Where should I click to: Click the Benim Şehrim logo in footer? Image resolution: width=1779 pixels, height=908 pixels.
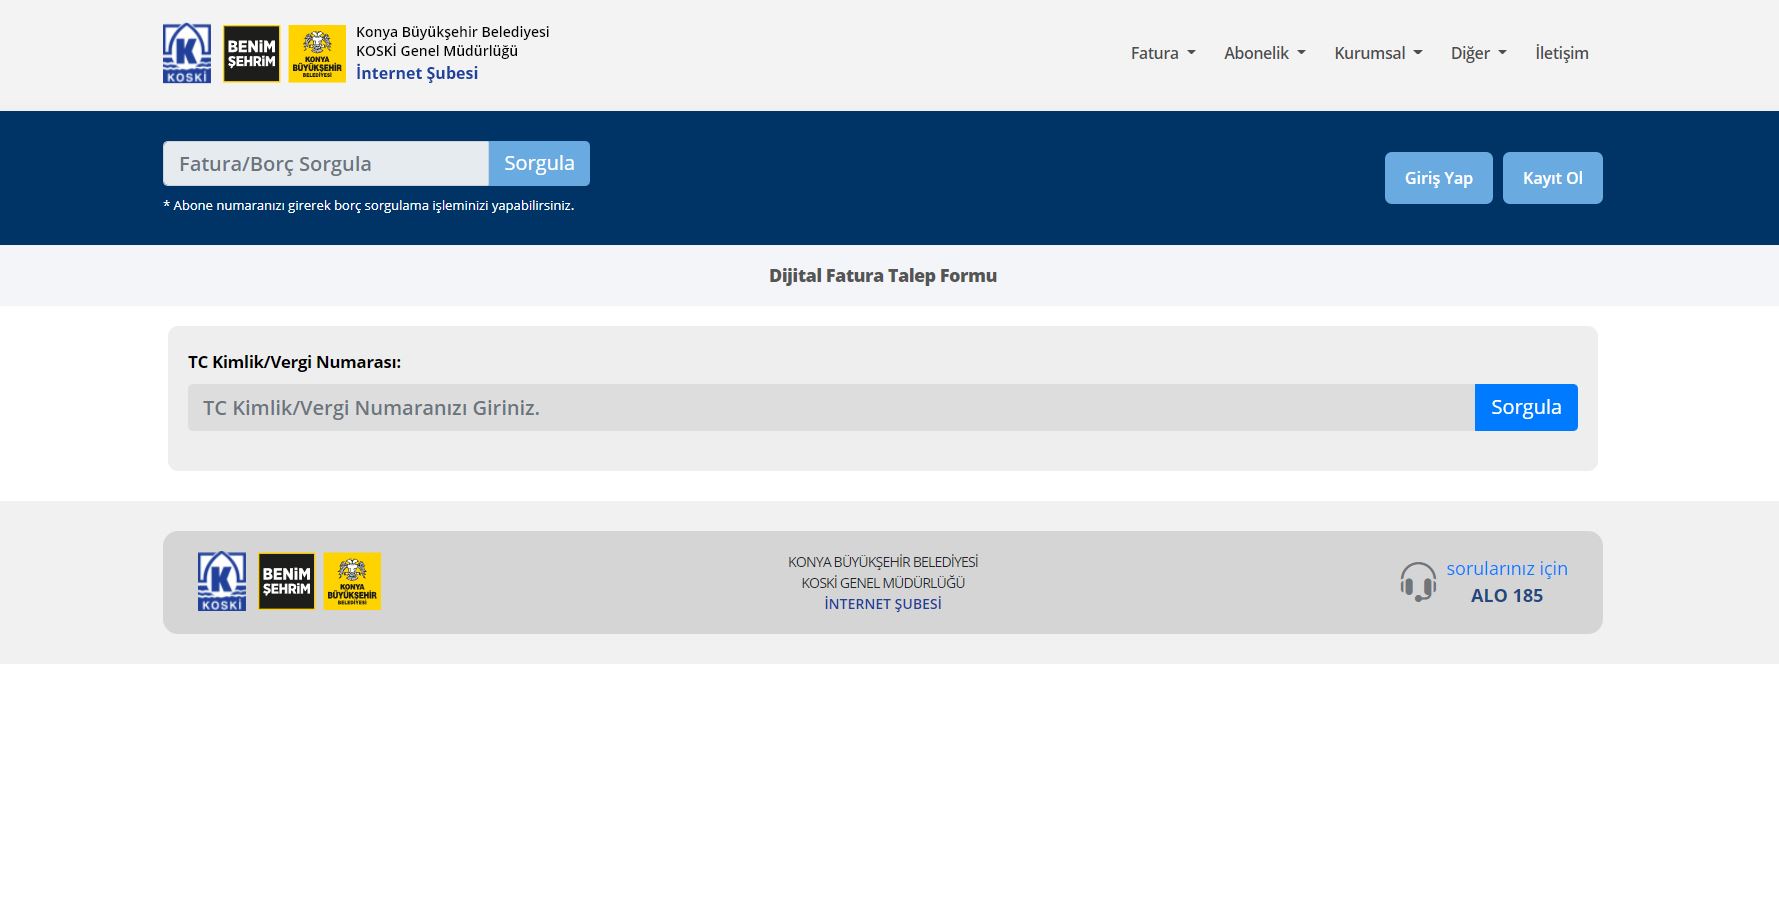286,581
